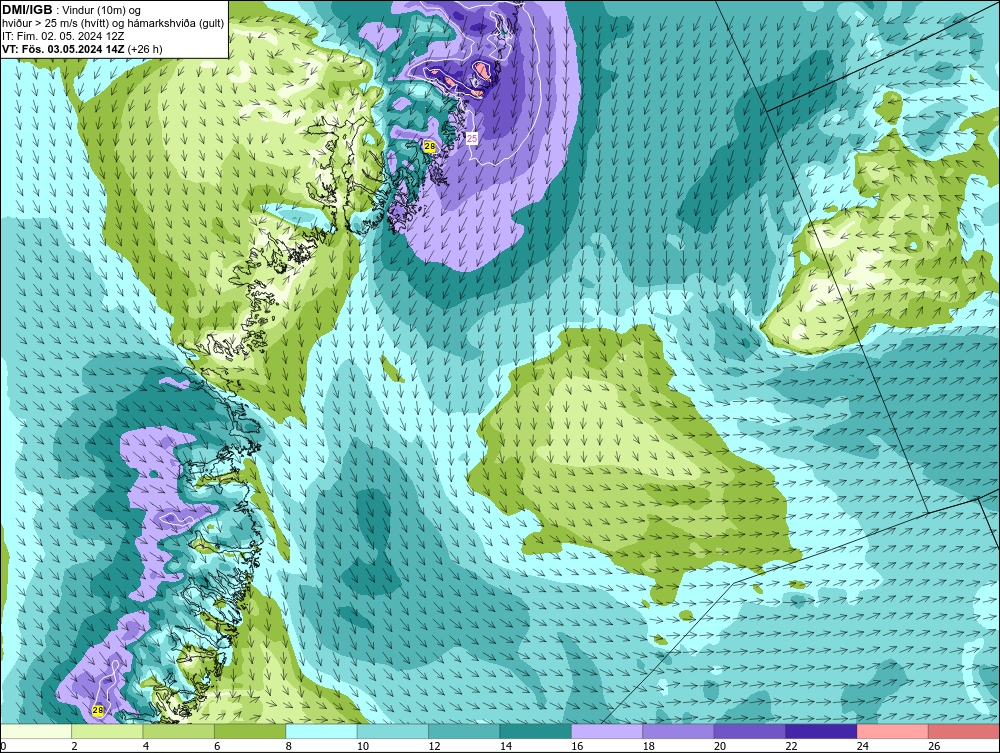Select the 22–24 m/s dark indigo swatch
This screenshot has width=1000, height=753.
[821, 731]
